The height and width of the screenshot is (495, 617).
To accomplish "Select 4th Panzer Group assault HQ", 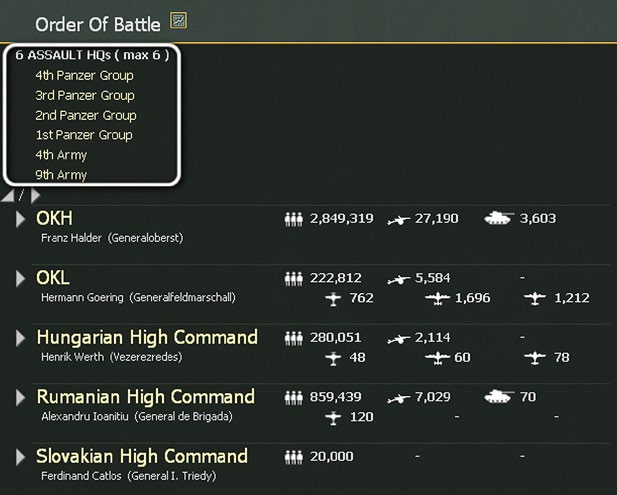I will [84, 75].
